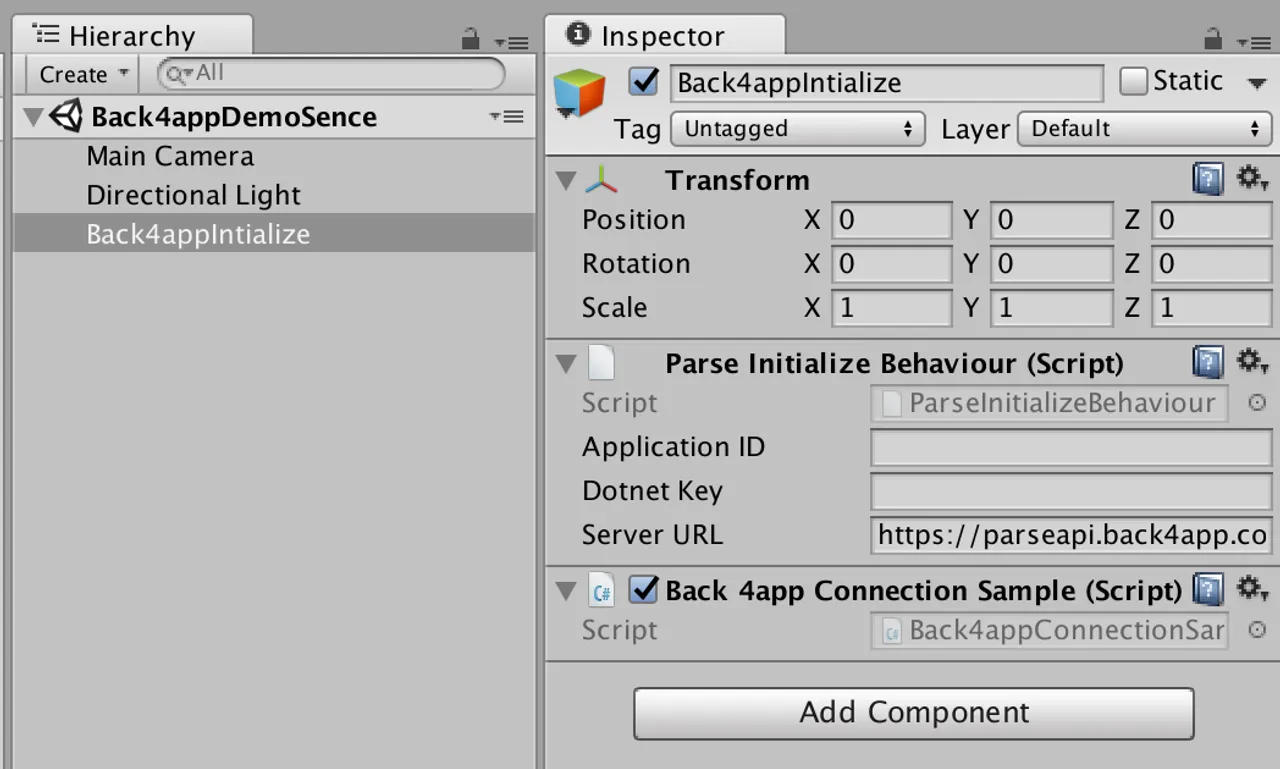1280x769 pixels.
Task: Toggle the Back4appIntialize active checkbox
Action: [x=642, y=81]
